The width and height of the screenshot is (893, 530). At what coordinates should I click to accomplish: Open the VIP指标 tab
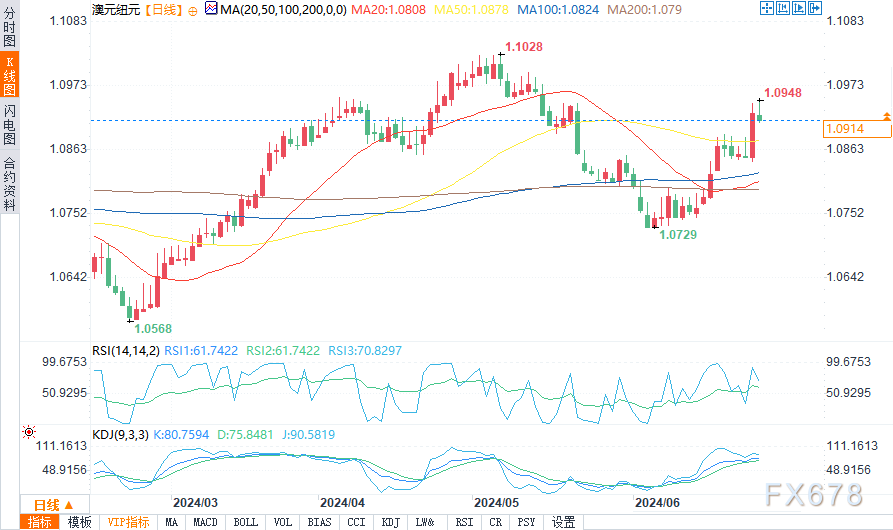tap(128, 522)
